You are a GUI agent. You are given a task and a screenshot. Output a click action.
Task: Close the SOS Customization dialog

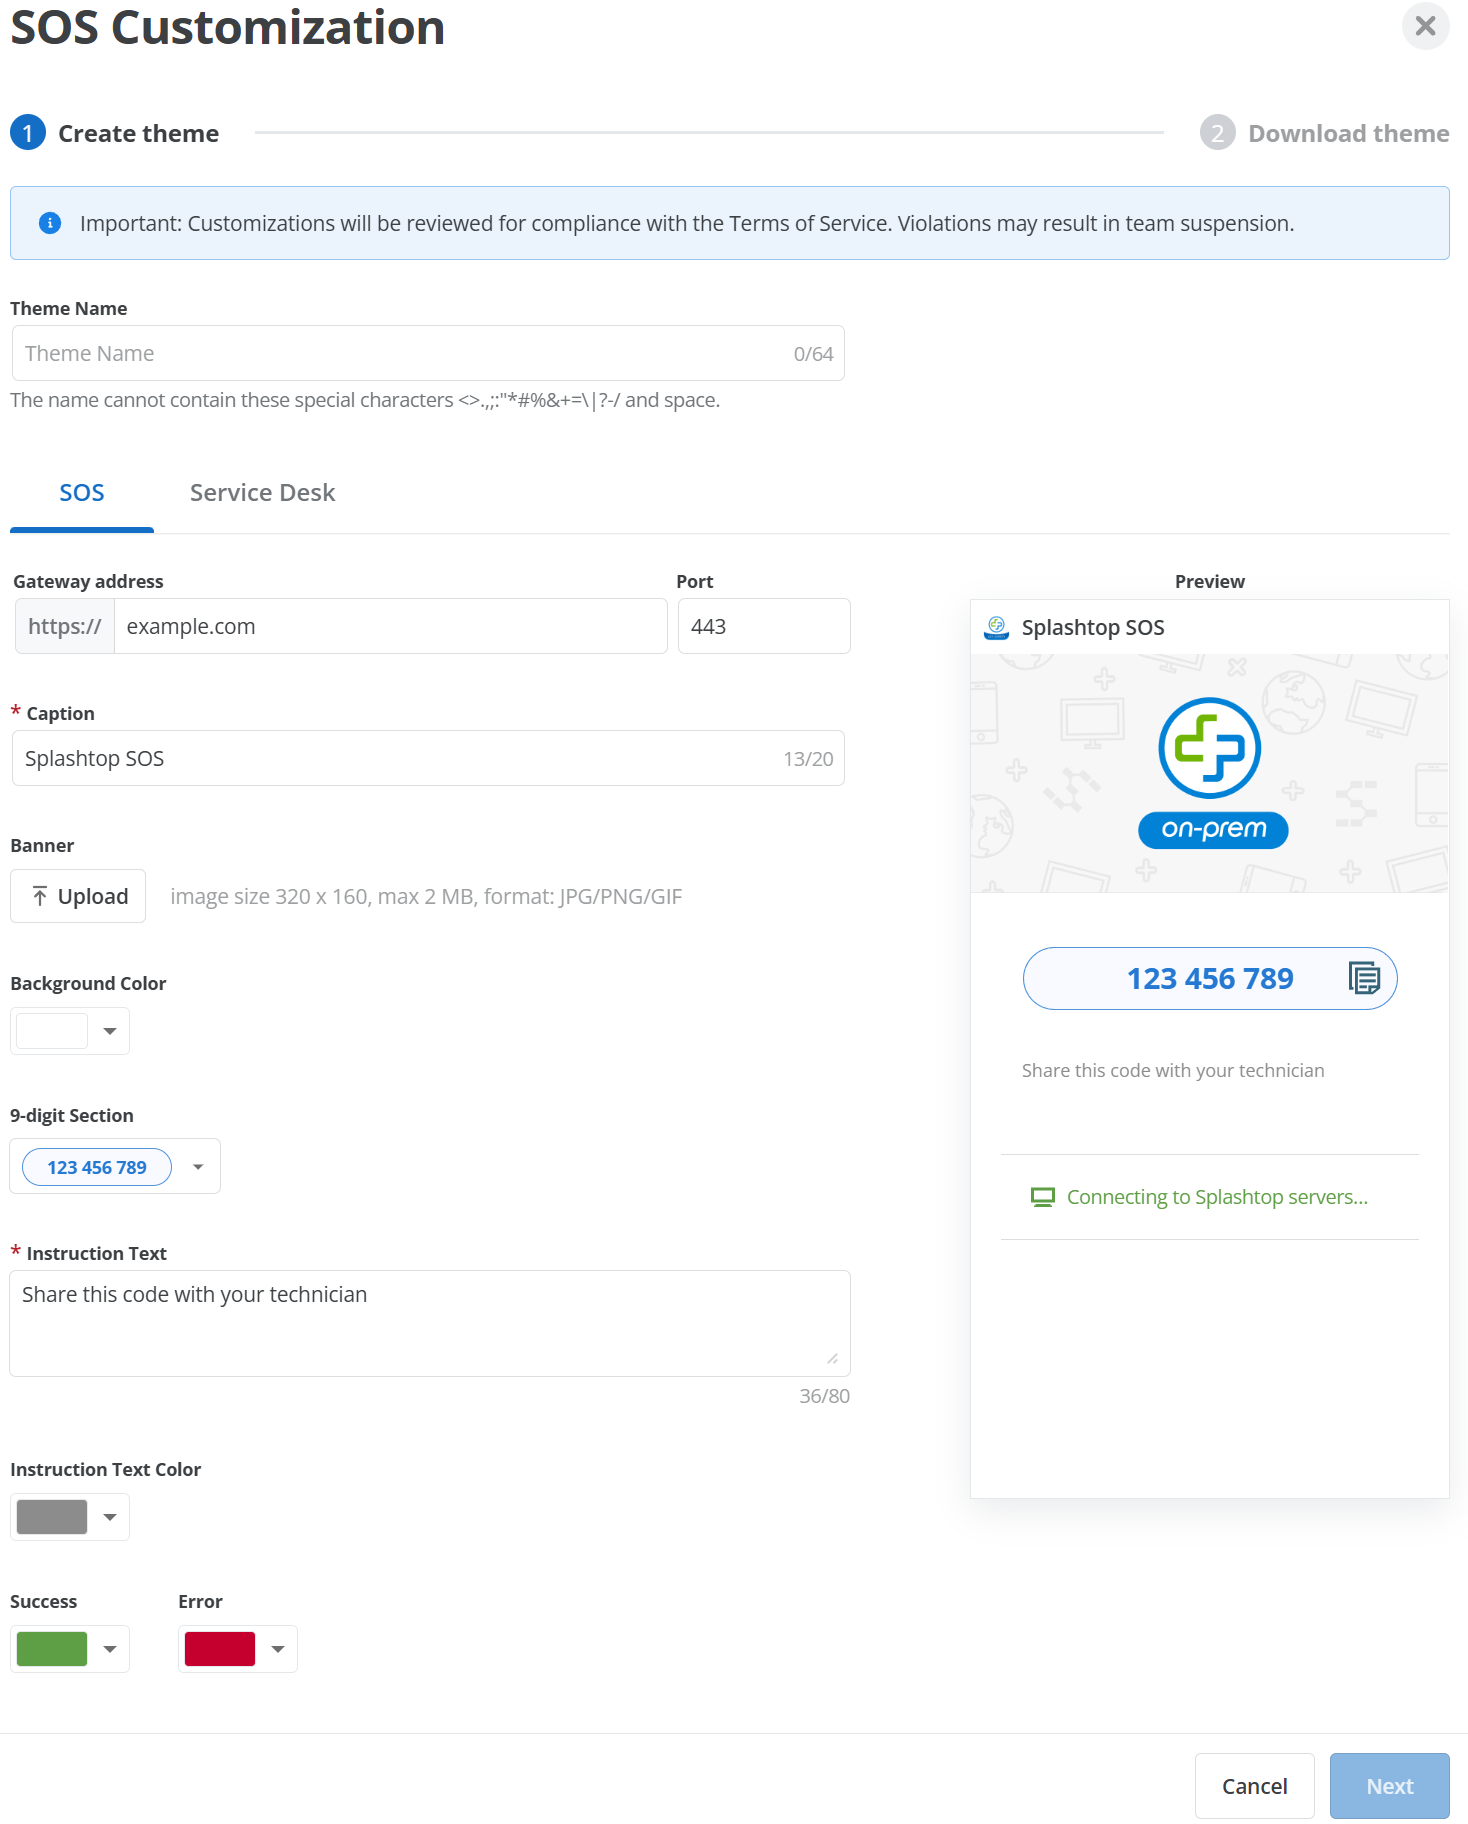[x=1425, y=26]
